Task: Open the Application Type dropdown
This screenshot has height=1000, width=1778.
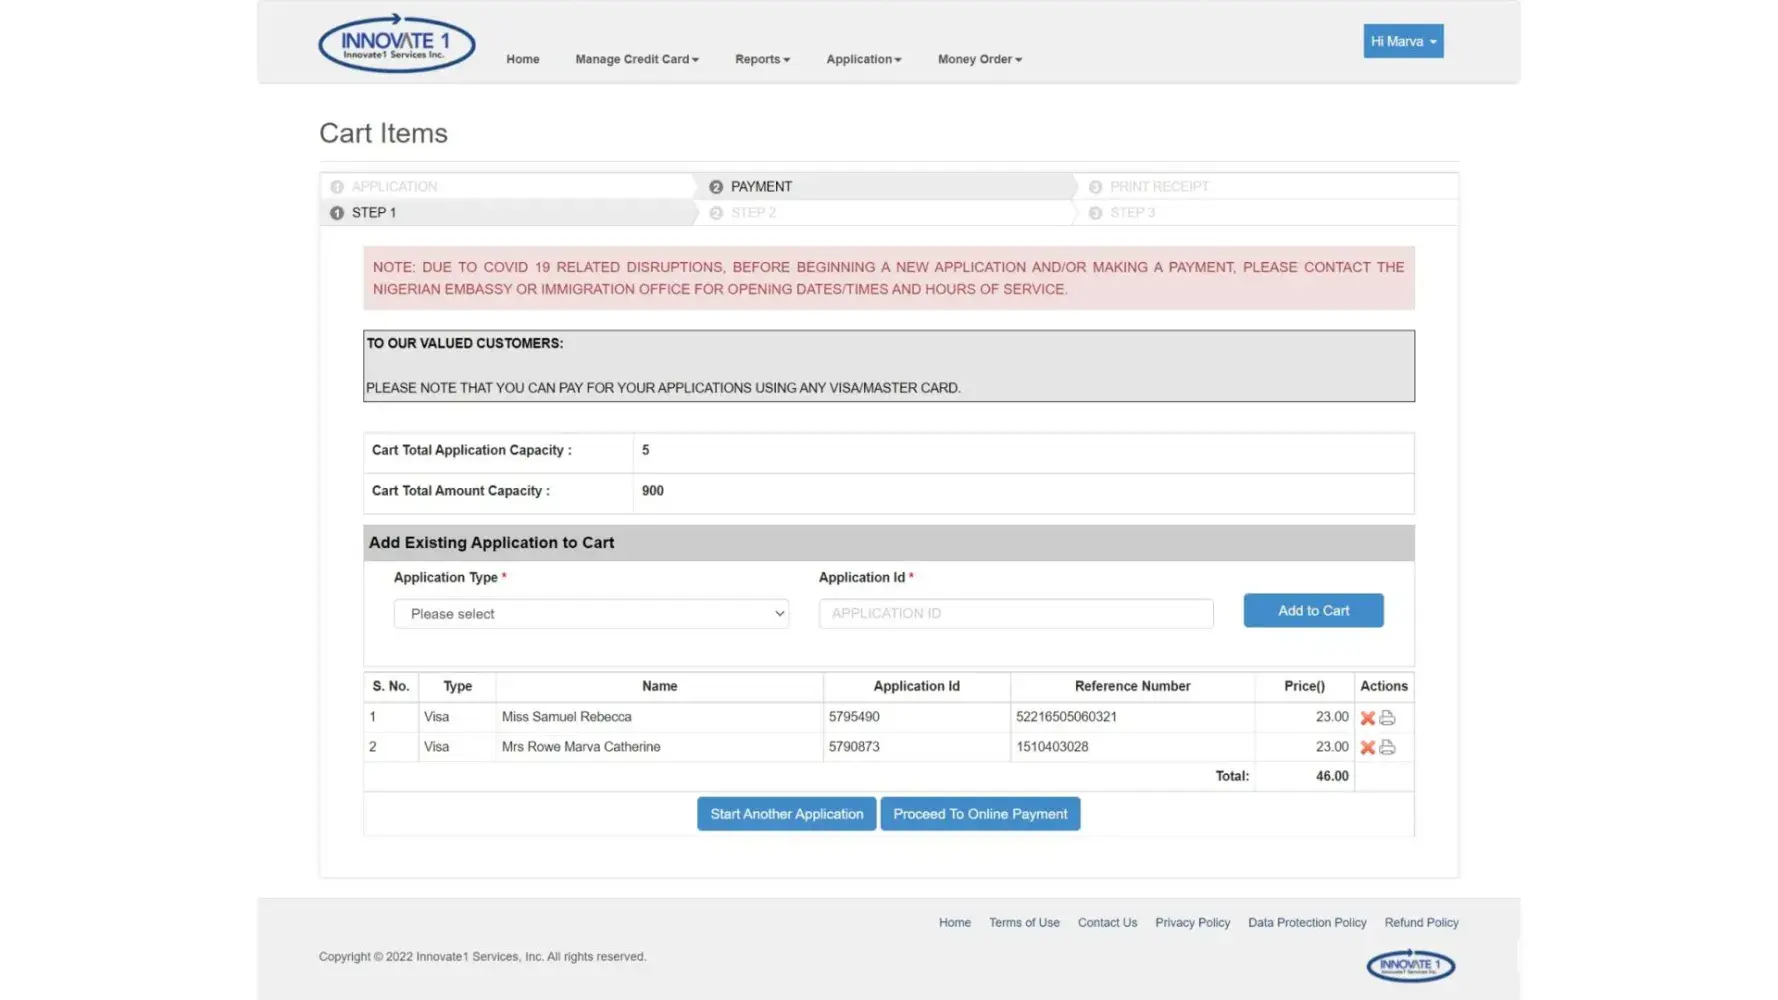Action: (x=591, y=614)
